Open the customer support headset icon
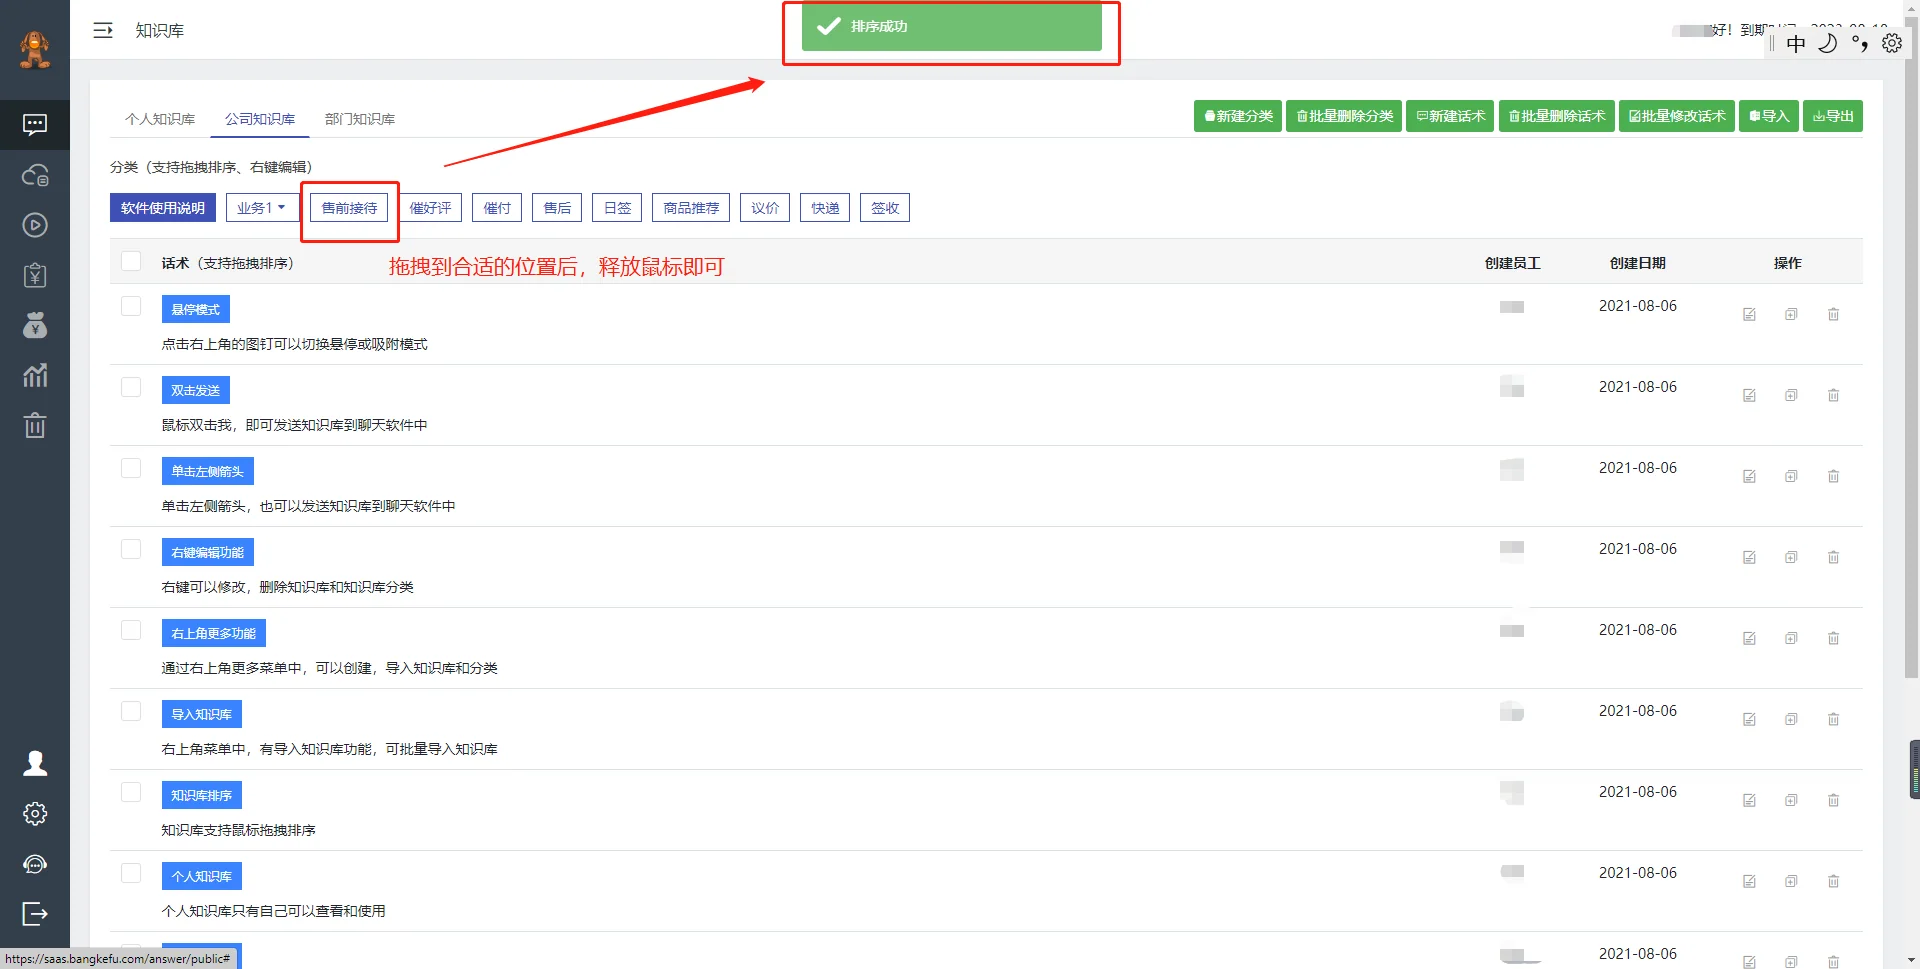 tap(35, 864)
